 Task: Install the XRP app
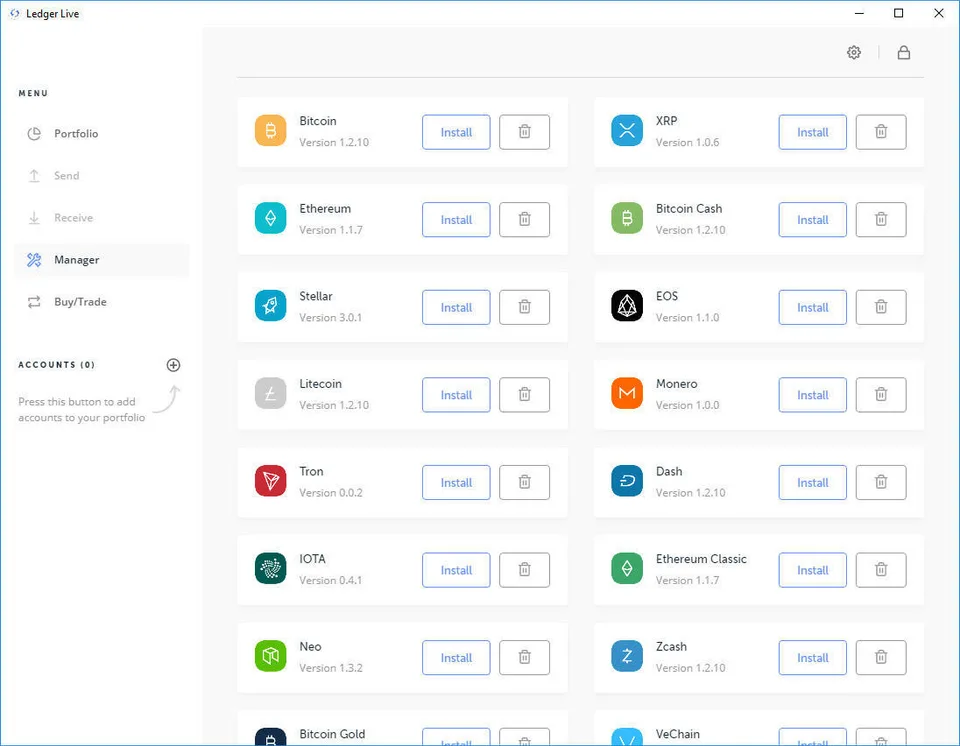click(x=812, y=132)
